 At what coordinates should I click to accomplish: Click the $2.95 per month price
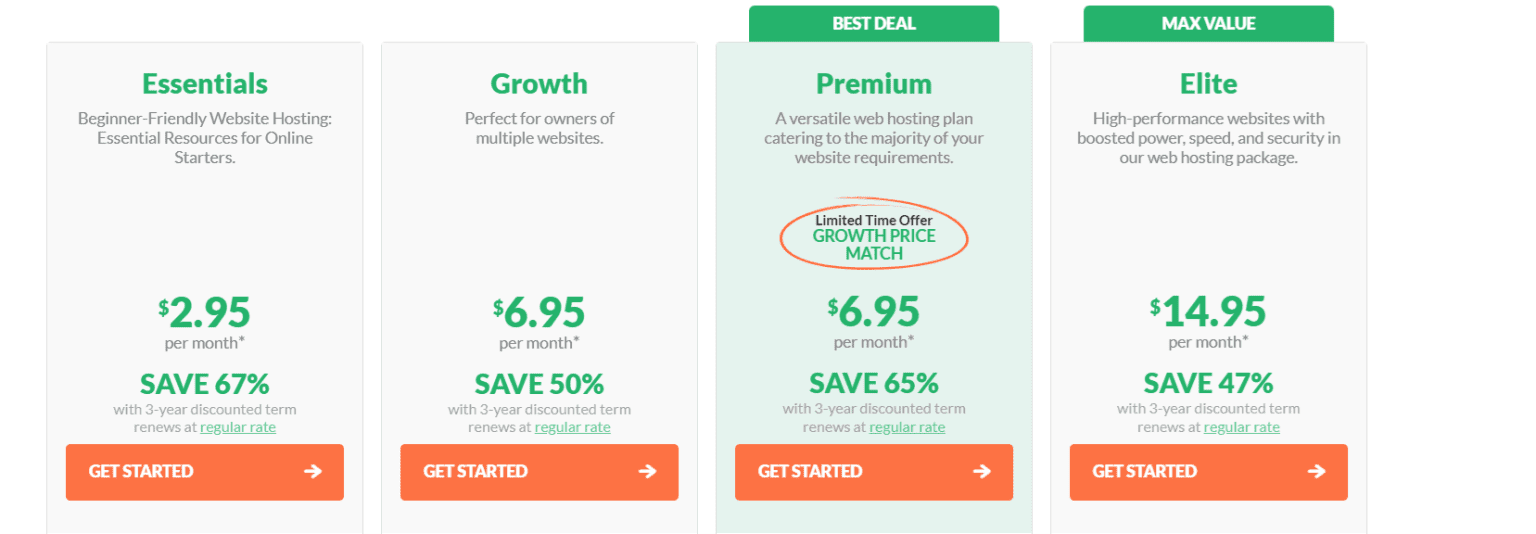pyautogui.click(x=205, y=313)
